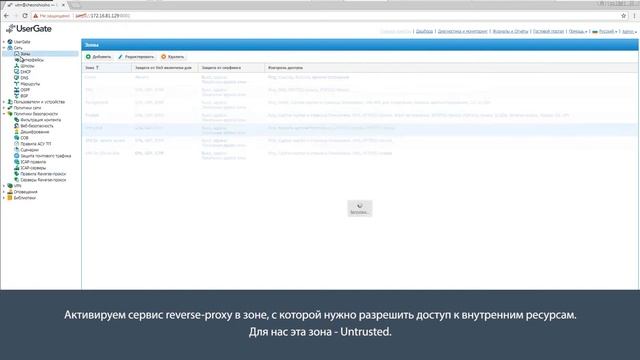640x360 pixels.
Task: Open the Дешифрование icon
Action: pos(17,132)
